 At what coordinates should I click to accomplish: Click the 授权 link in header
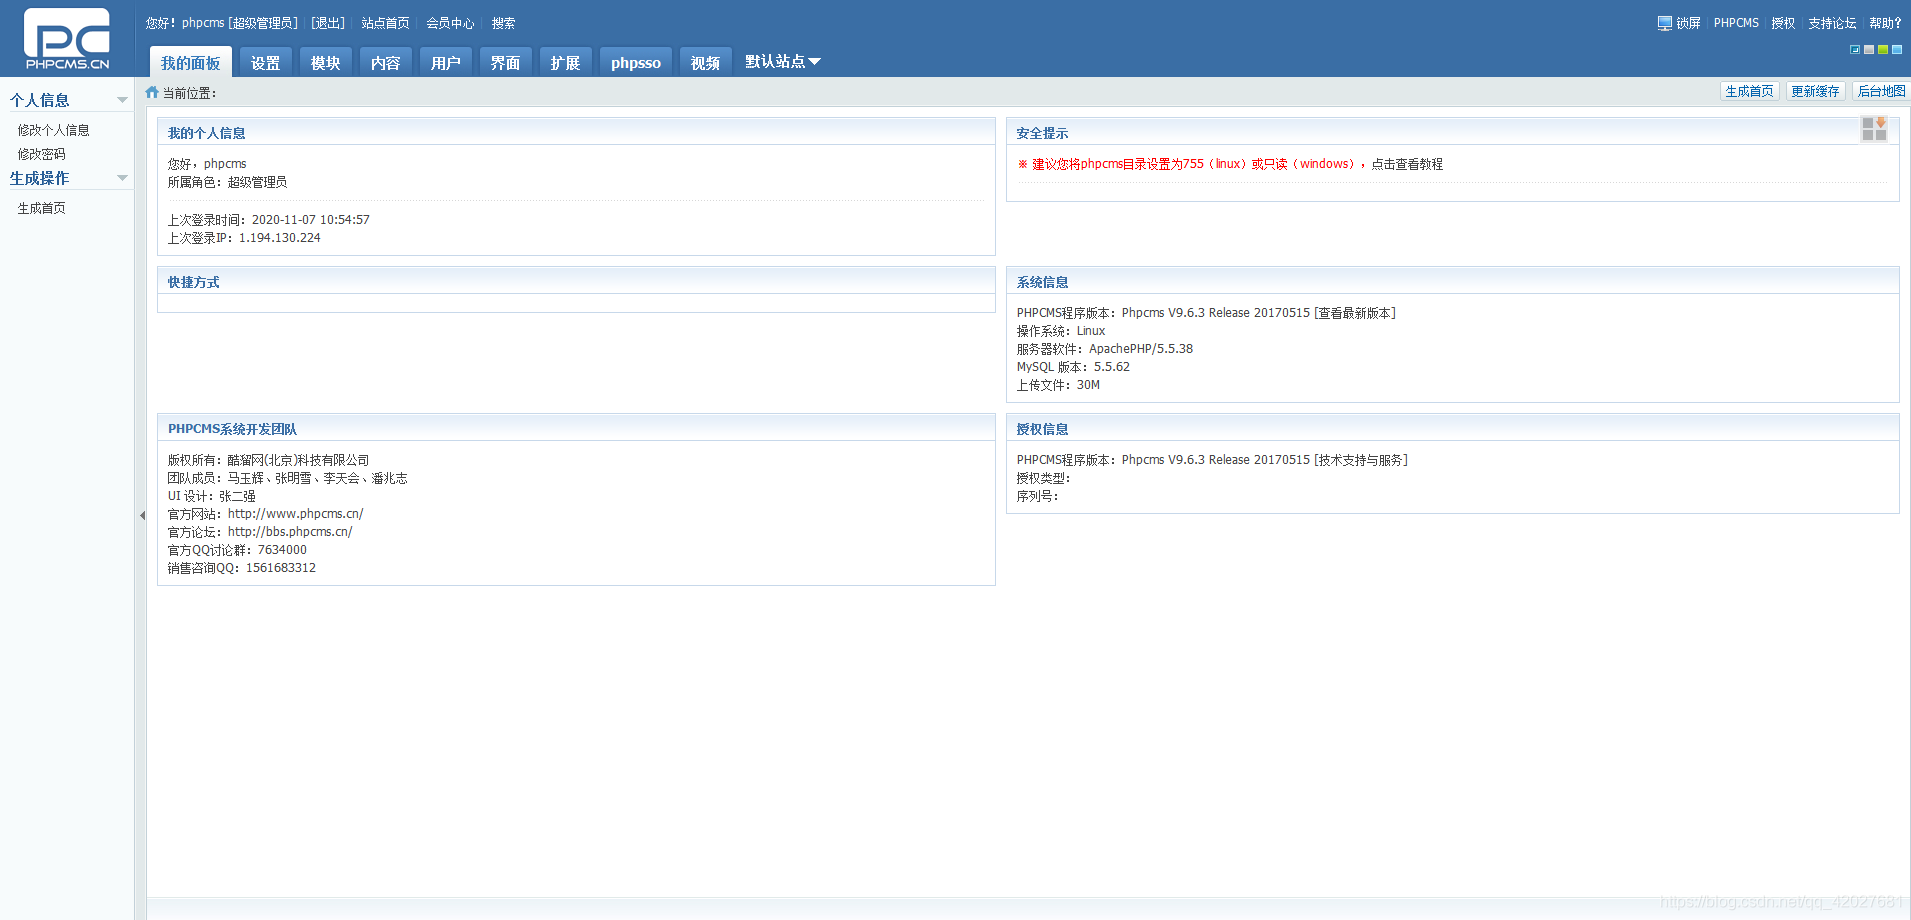tap(1783, 23)
